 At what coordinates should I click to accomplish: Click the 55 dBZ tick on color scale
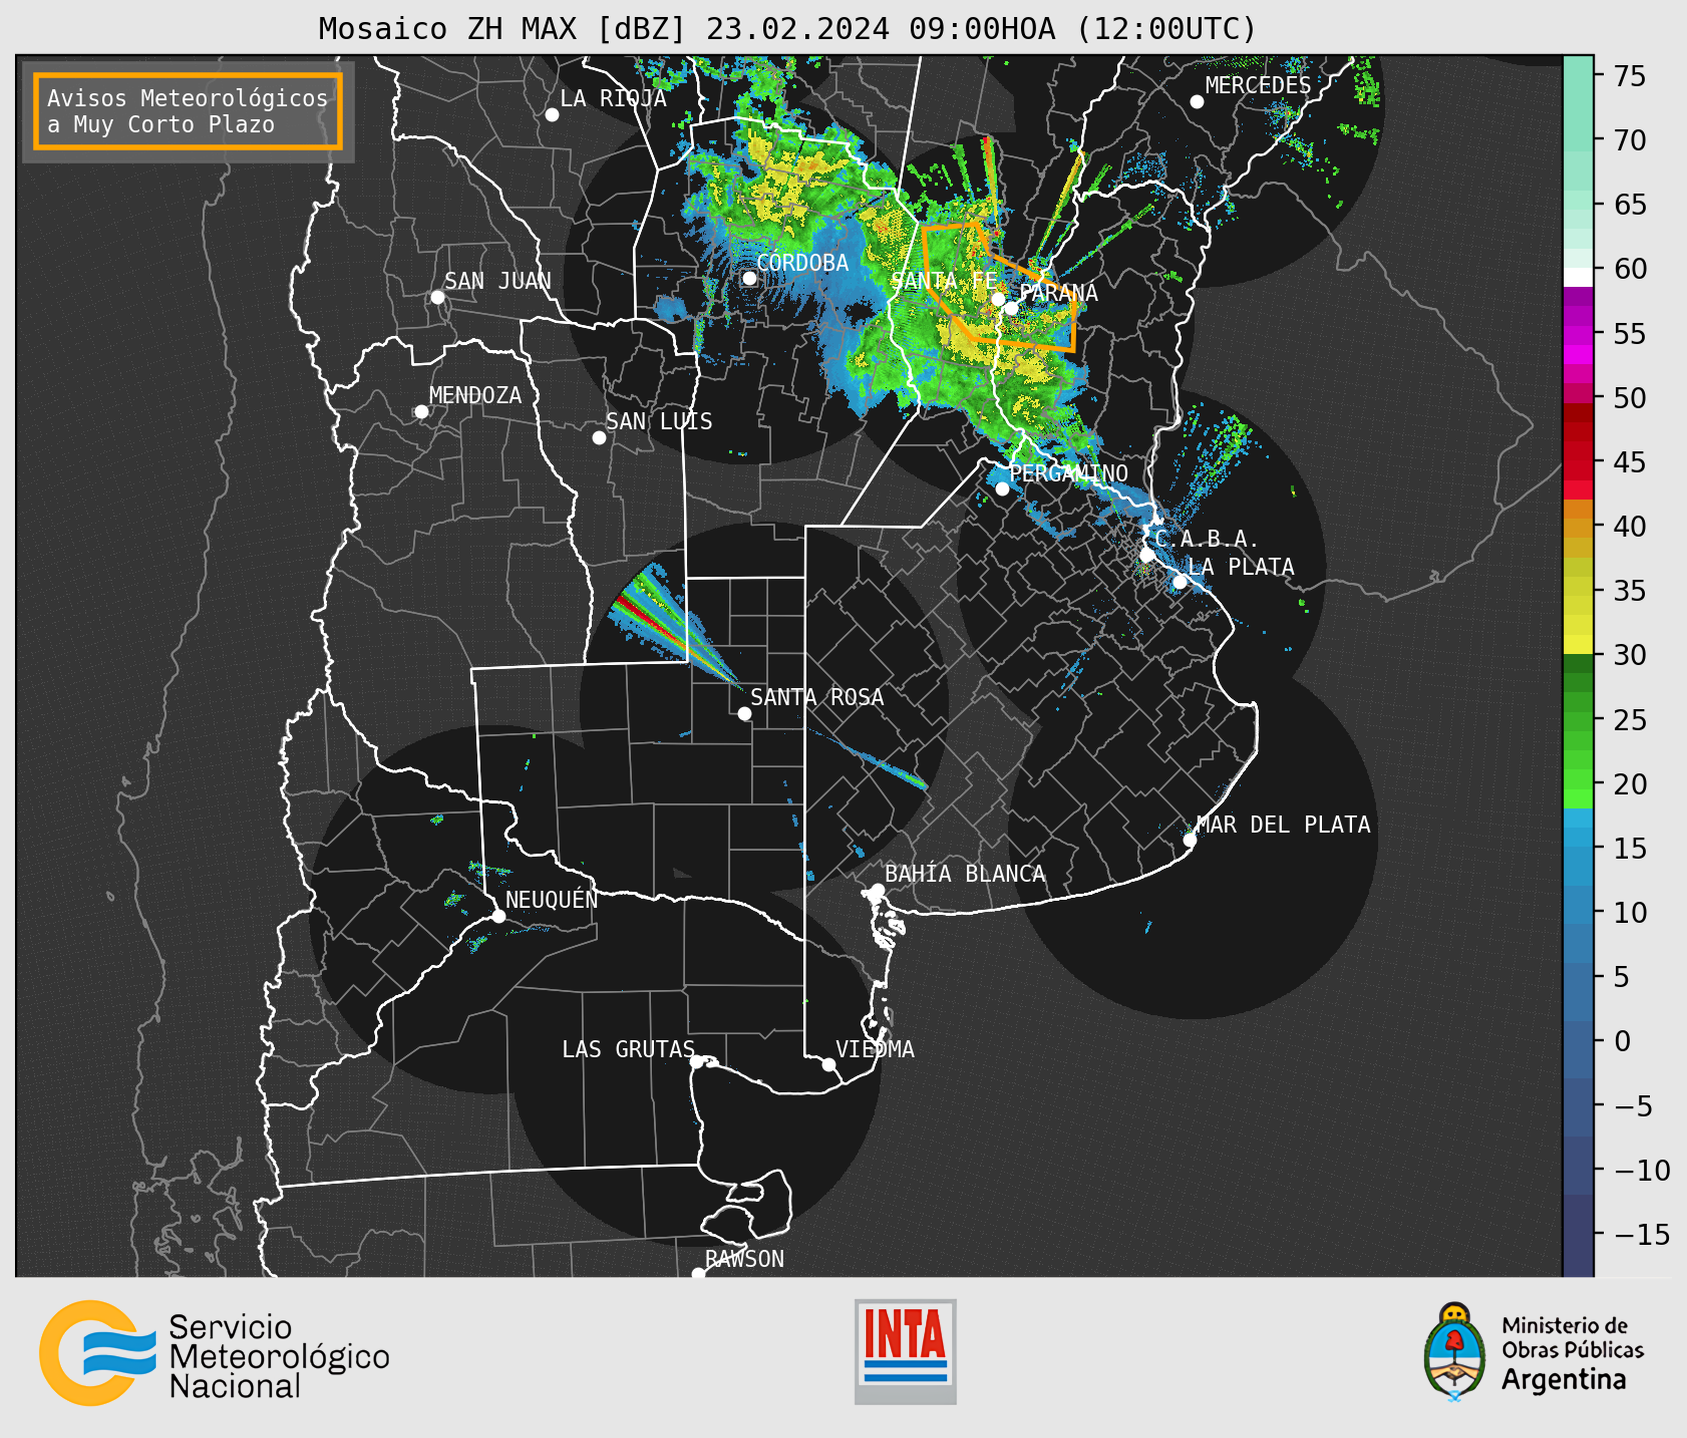click(1629, 334)
